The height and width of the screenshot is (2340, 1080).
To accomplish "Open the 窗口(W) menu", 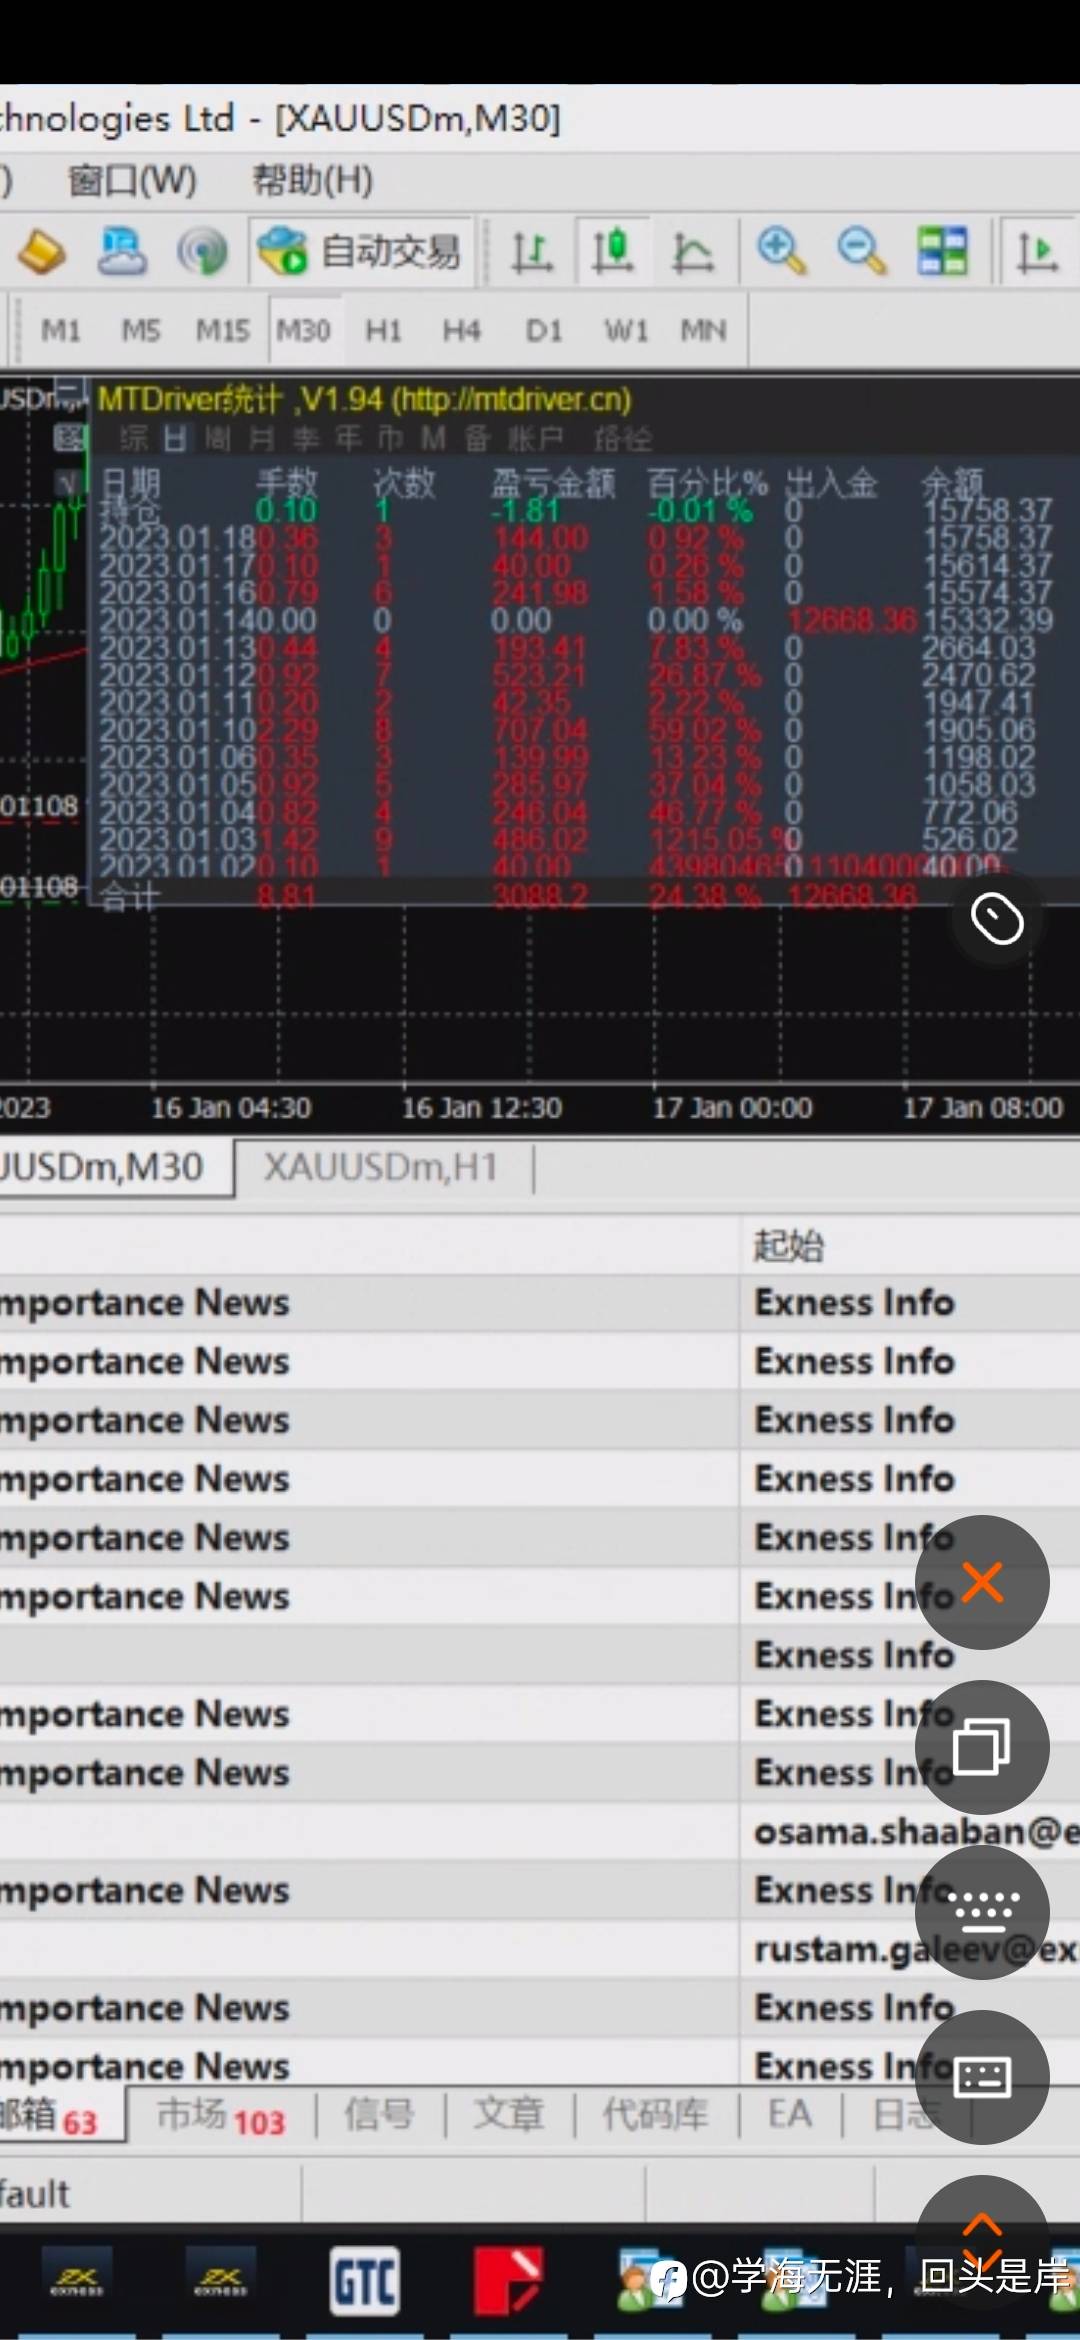I will tap(132, 181).
